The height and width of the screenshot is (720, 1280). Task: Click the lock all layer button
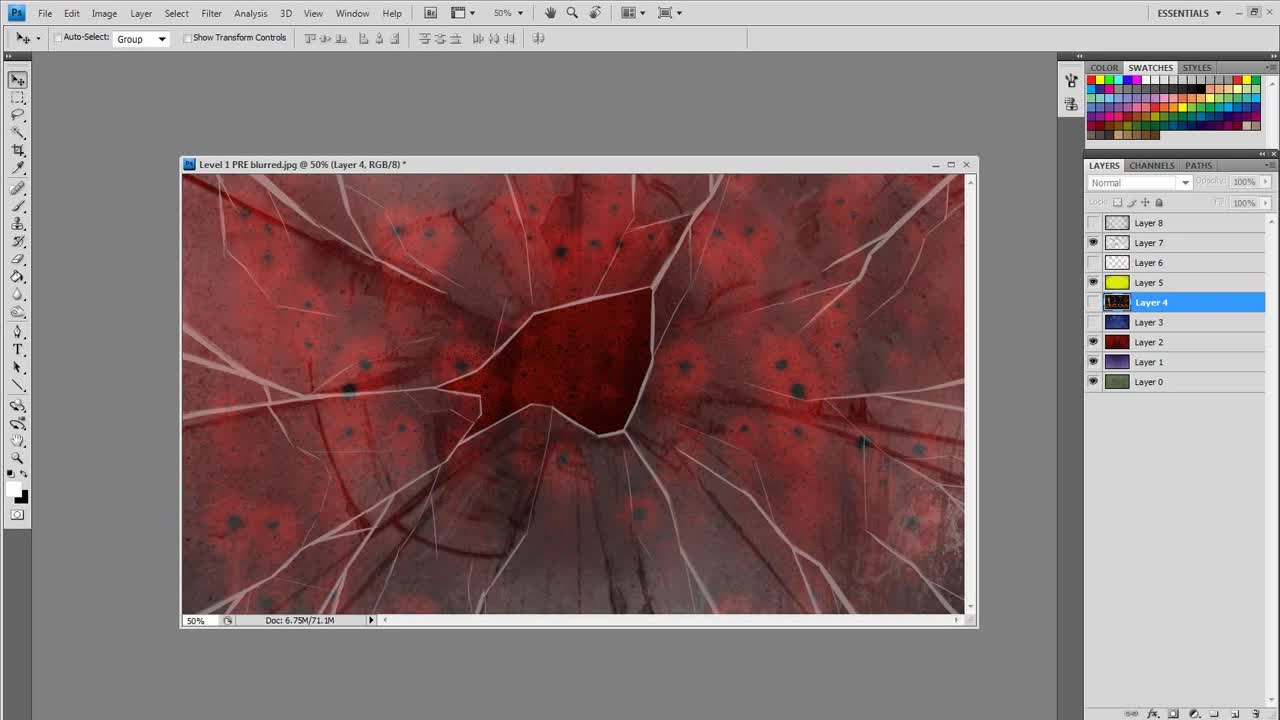pos(1160,203)
